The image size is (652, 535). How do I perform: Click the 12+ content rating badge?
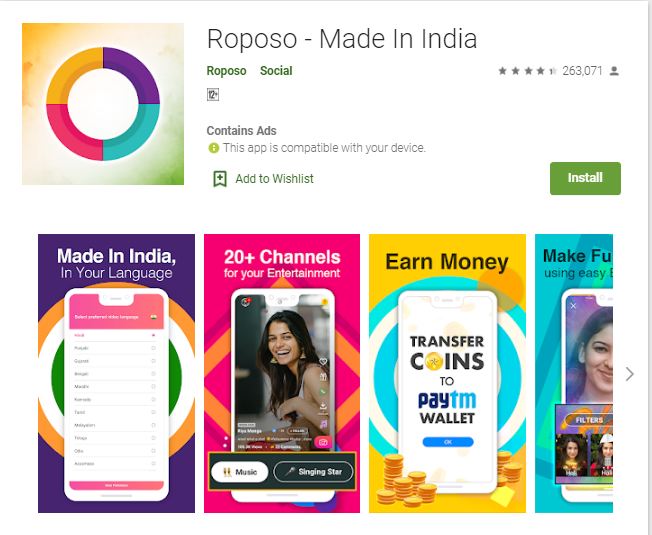tap(213, 95)
